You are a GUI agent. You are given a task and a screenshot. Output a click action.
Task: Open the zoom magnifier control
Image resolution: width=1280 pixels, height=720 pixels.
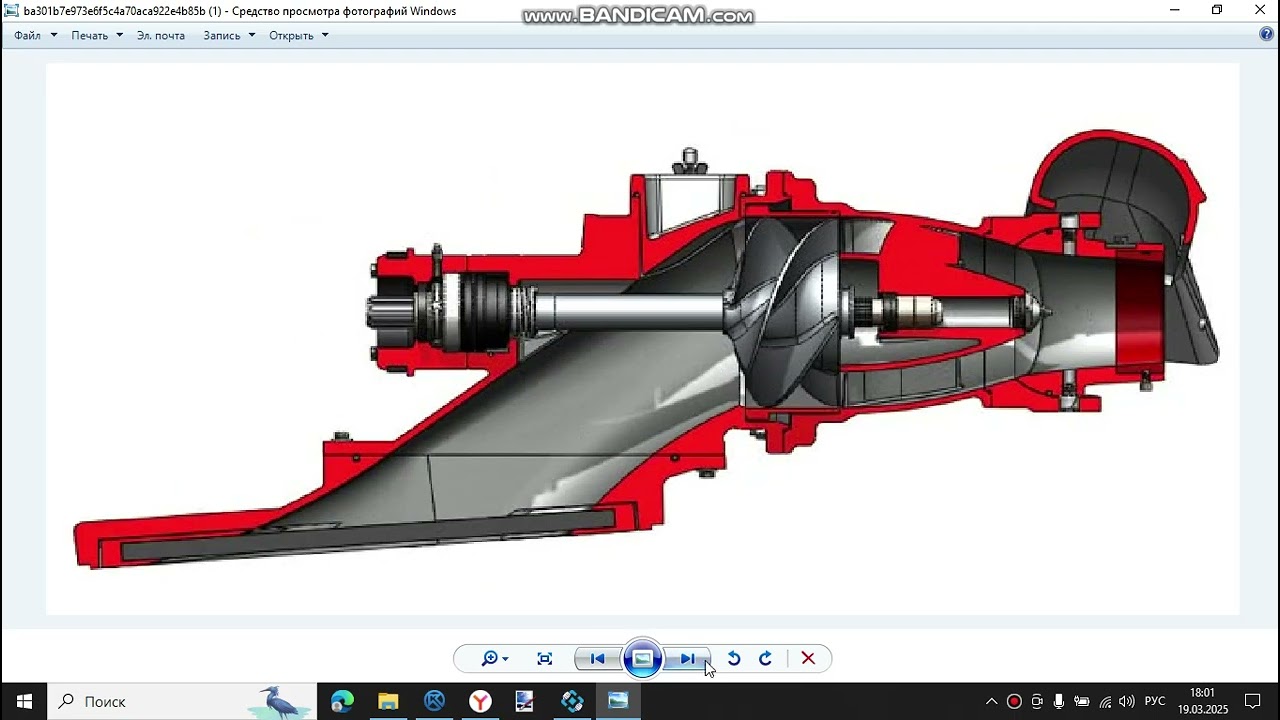click(495, 658)
